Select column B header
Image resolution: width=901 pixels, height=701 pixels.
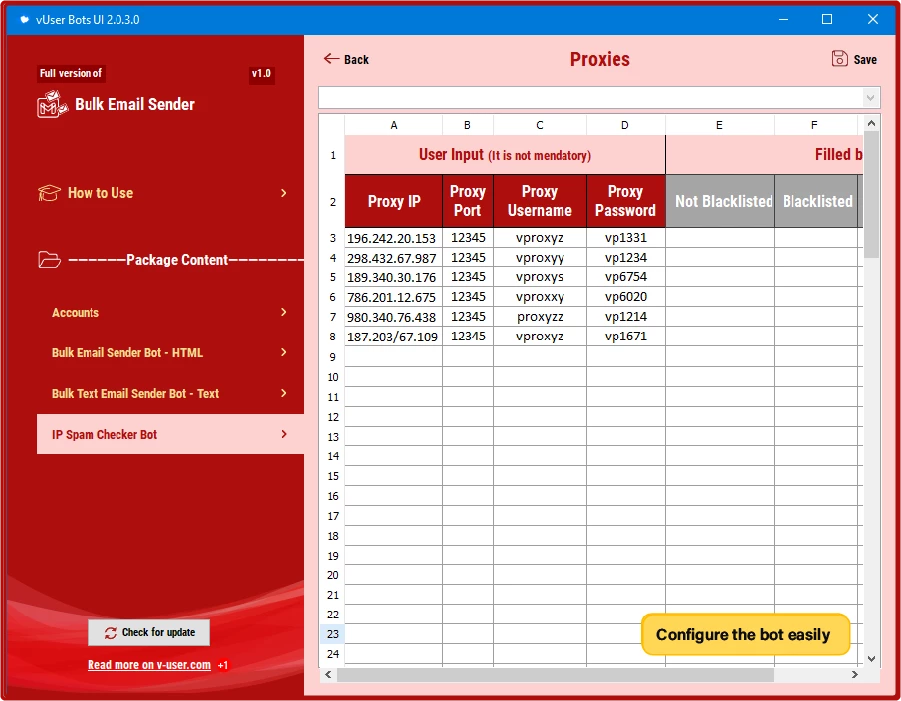click(468, 125)
